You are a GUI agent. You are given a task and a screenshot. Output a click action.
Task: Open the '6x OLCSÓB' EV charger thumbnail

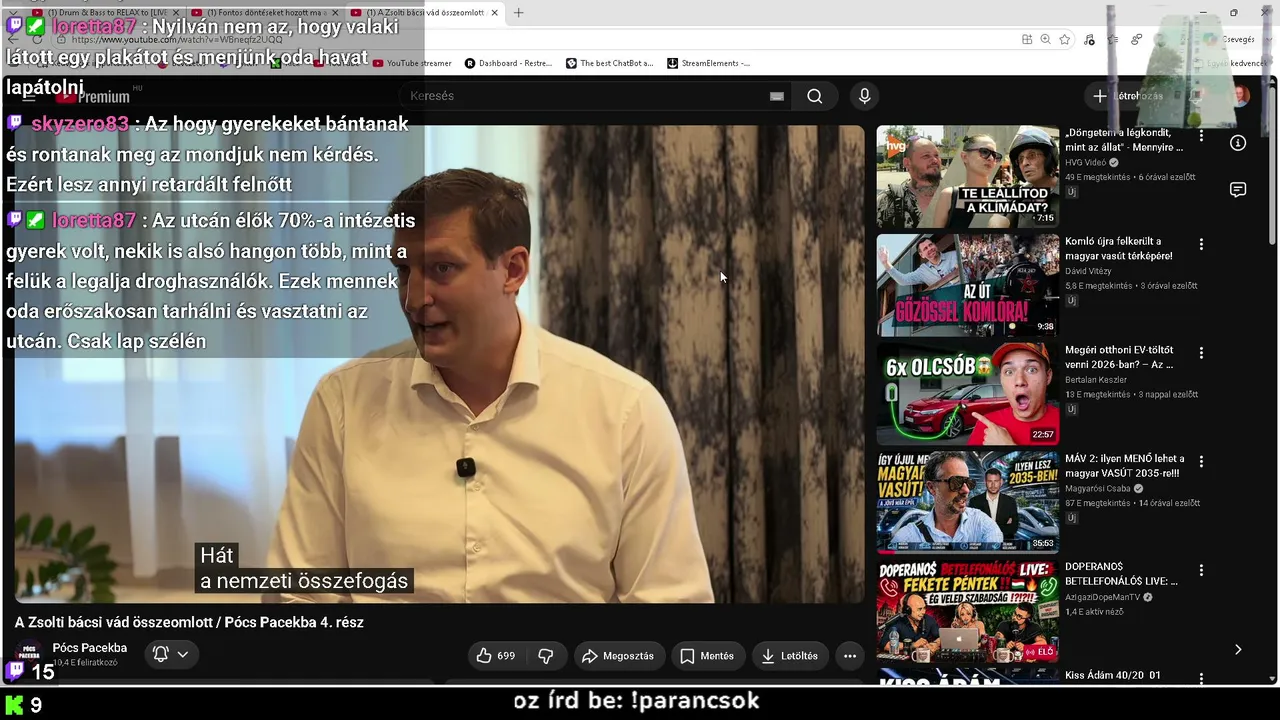(x=968, y=394)
